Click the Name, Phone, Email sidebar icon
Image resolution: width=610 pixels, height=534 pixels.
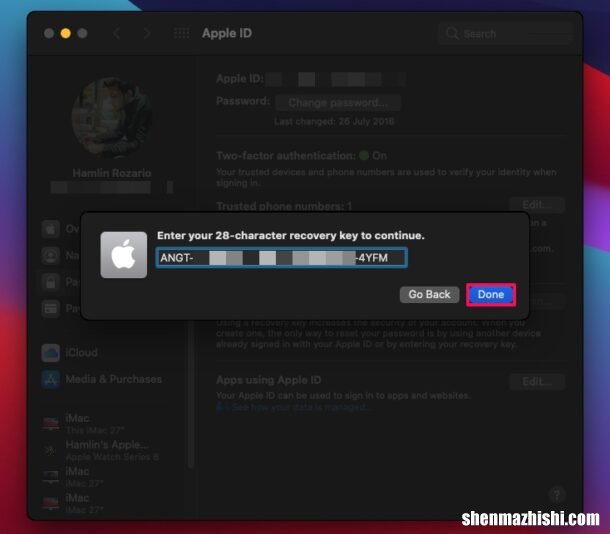(x=51, y=256)
